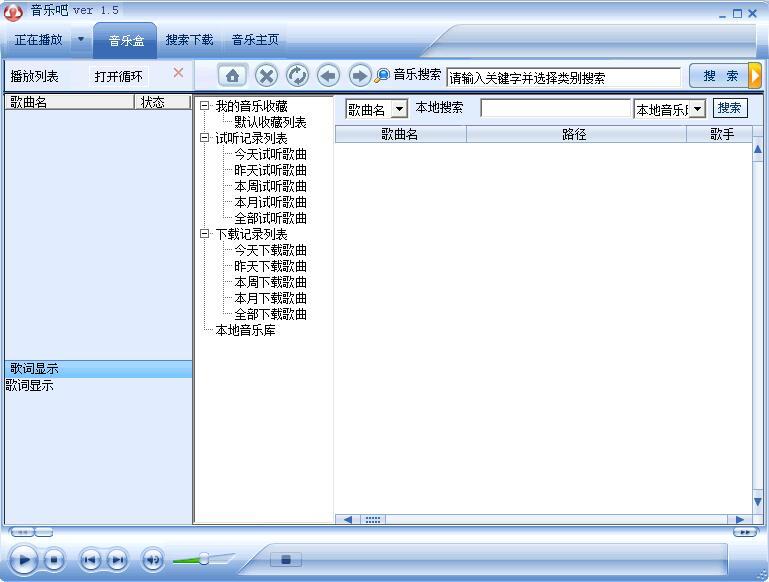This screenshot has height=582, width=769.
Task: Click the 歌曲名 column header in playlist
Action: (69, 102)
